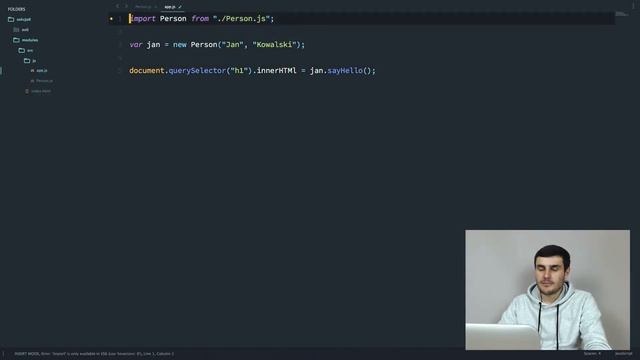Click "Person" identifier in import line
Image resolution: width=640 pixels, height=360 pixels.
click(173, 19)
